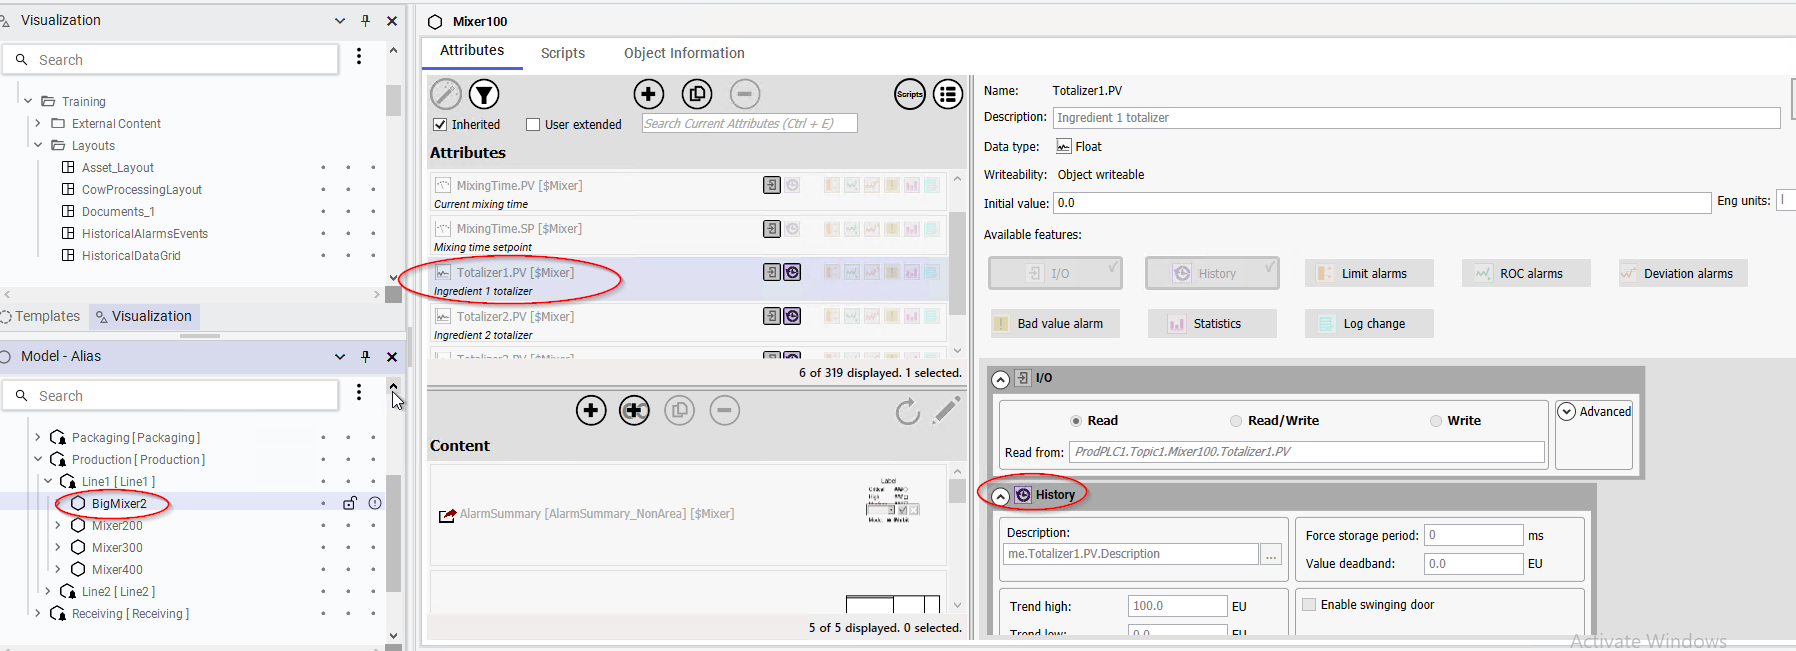Collapse the Layouts folder
Viewport: 1796px width, 651px height.
click(x=38, y=145)
